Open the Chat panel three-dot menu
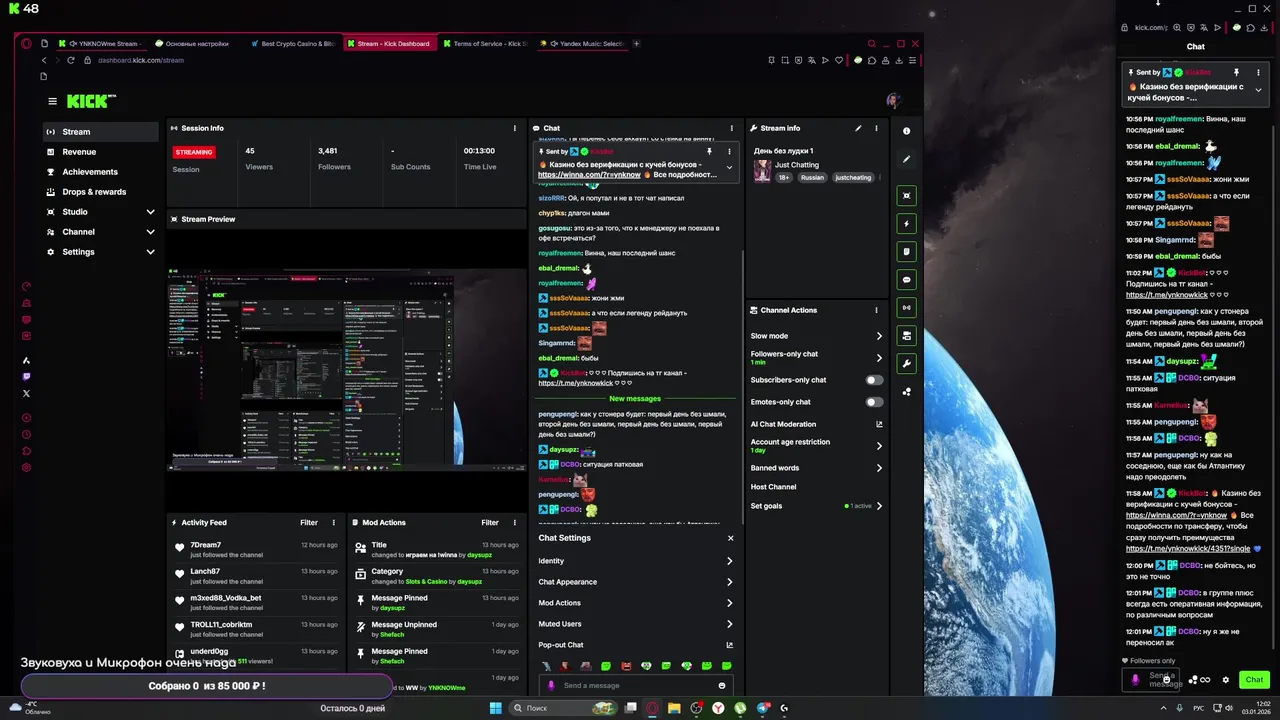This screenshot has height=720, width=1280. 731,128
